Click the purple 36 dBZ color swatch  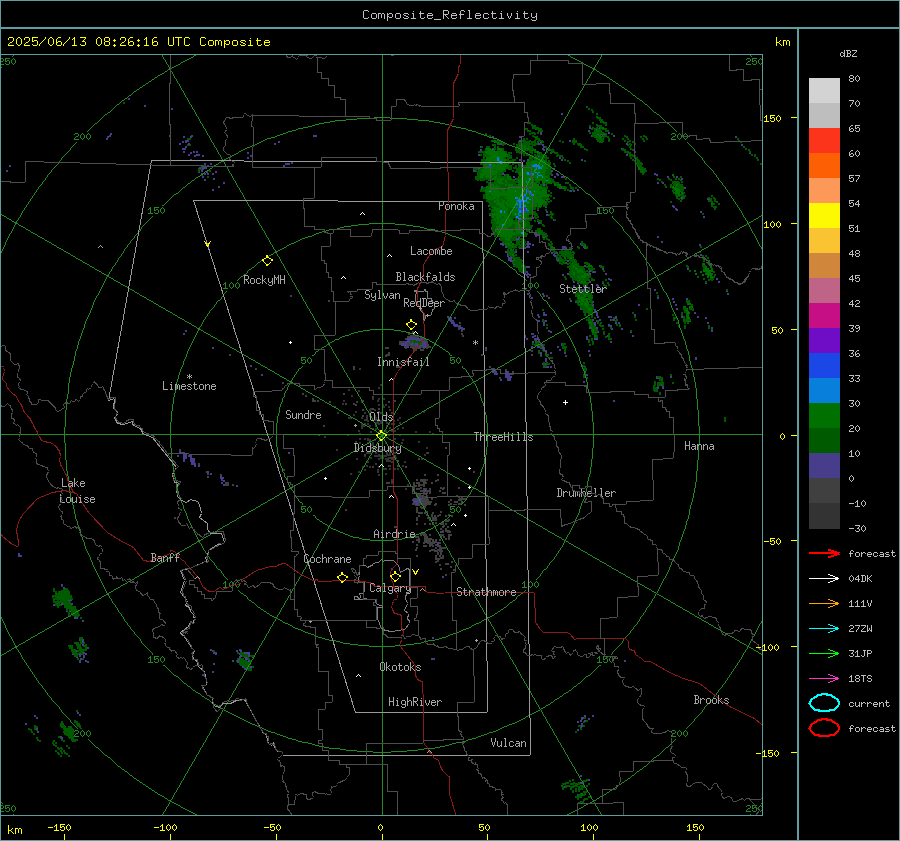tap(824, 340)
